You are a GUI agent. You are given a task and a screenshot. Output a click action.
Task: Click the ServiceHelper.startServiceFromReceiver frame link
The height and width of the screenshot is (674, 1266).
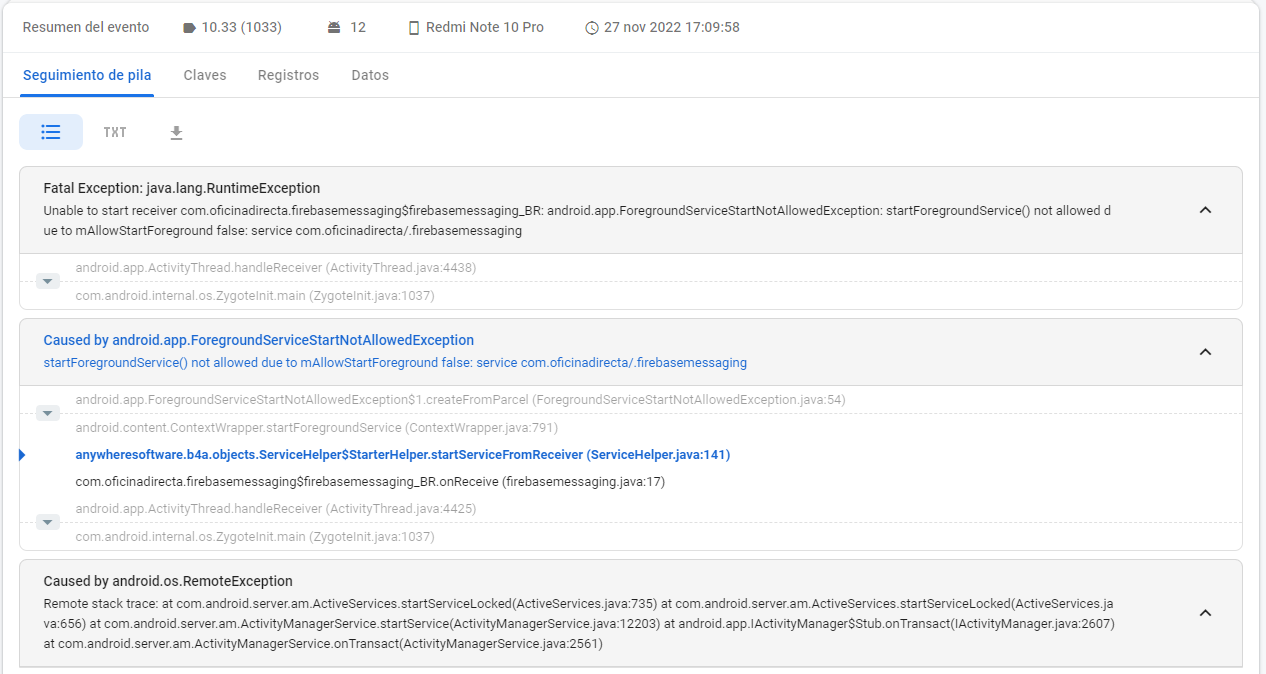pos(402,455)
